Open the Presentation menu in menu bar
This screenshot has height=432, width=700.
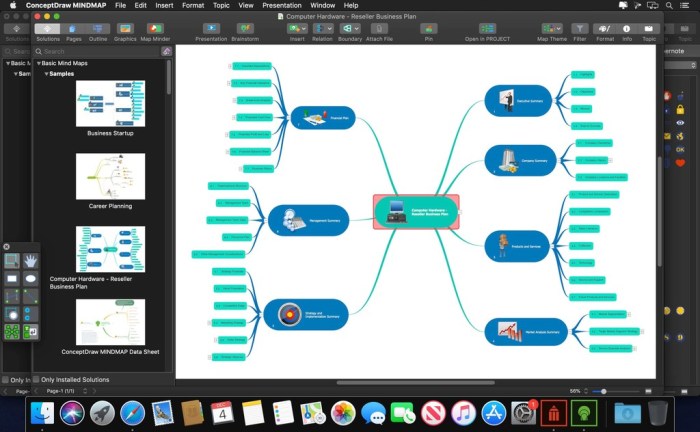tap(281, 5)
